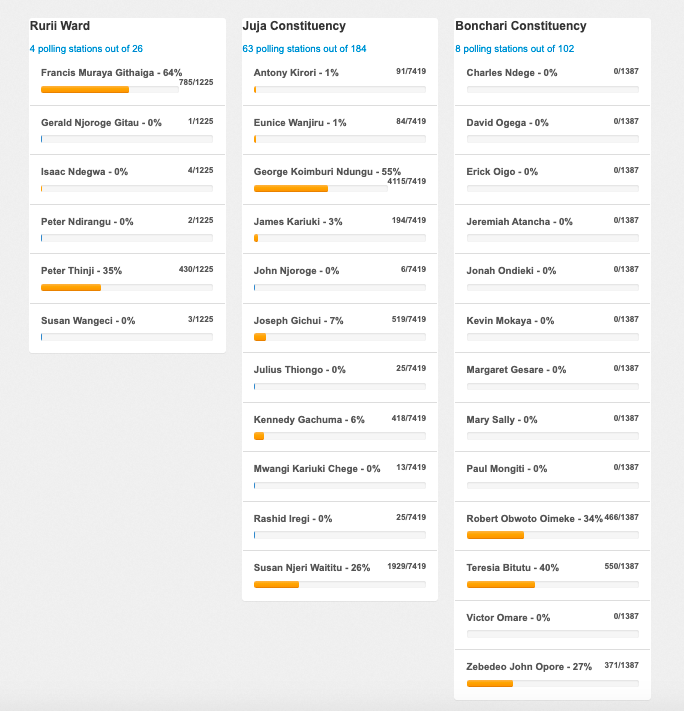Viewport: 684px width, 711px height.
Task: Select the Susan Njeri Waititu entry
Action: (340, 576)
